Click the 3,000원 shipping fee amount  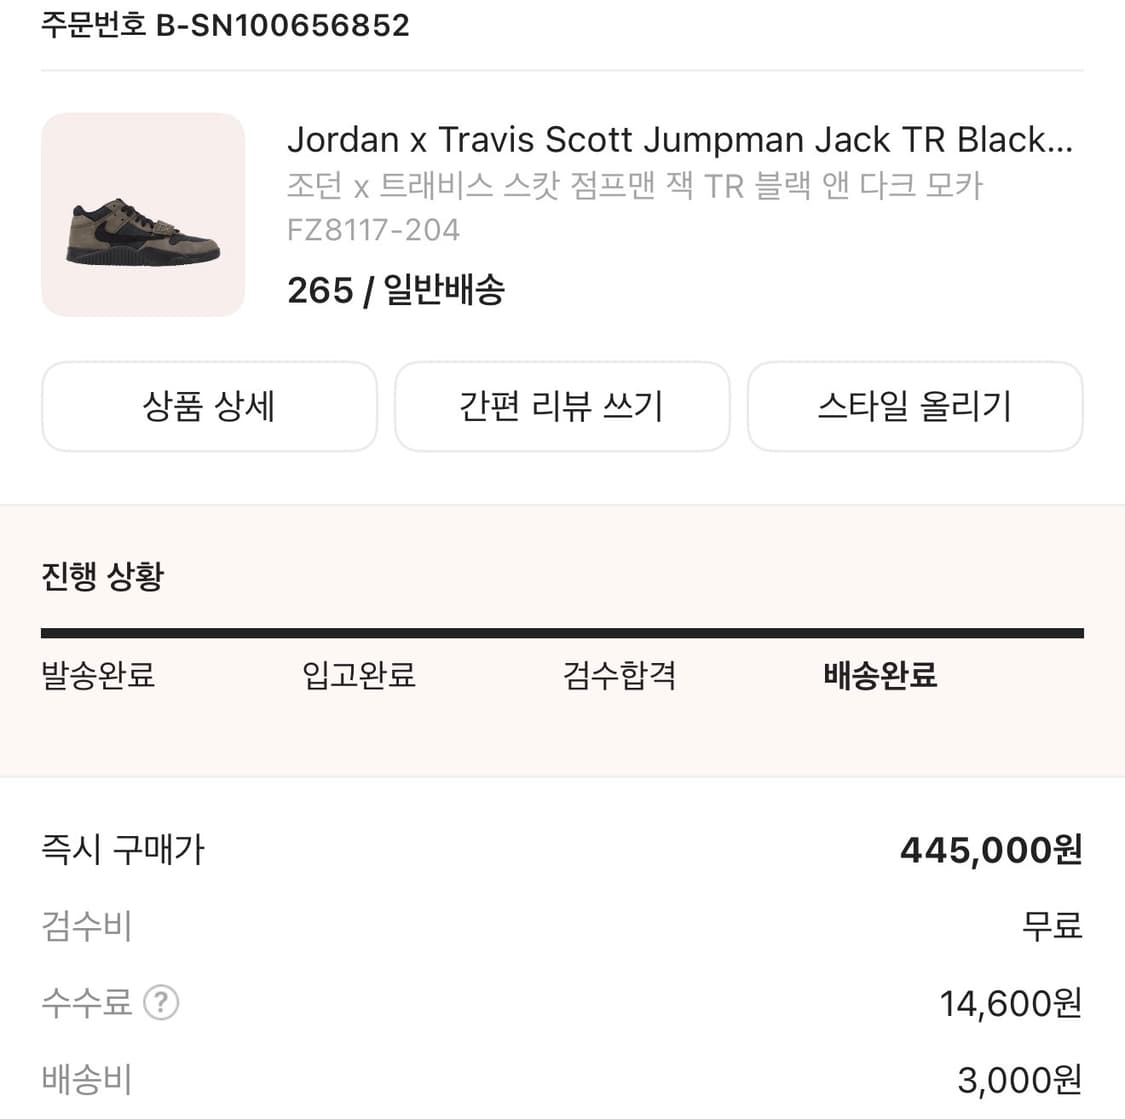click(x=1019, y=1080)
